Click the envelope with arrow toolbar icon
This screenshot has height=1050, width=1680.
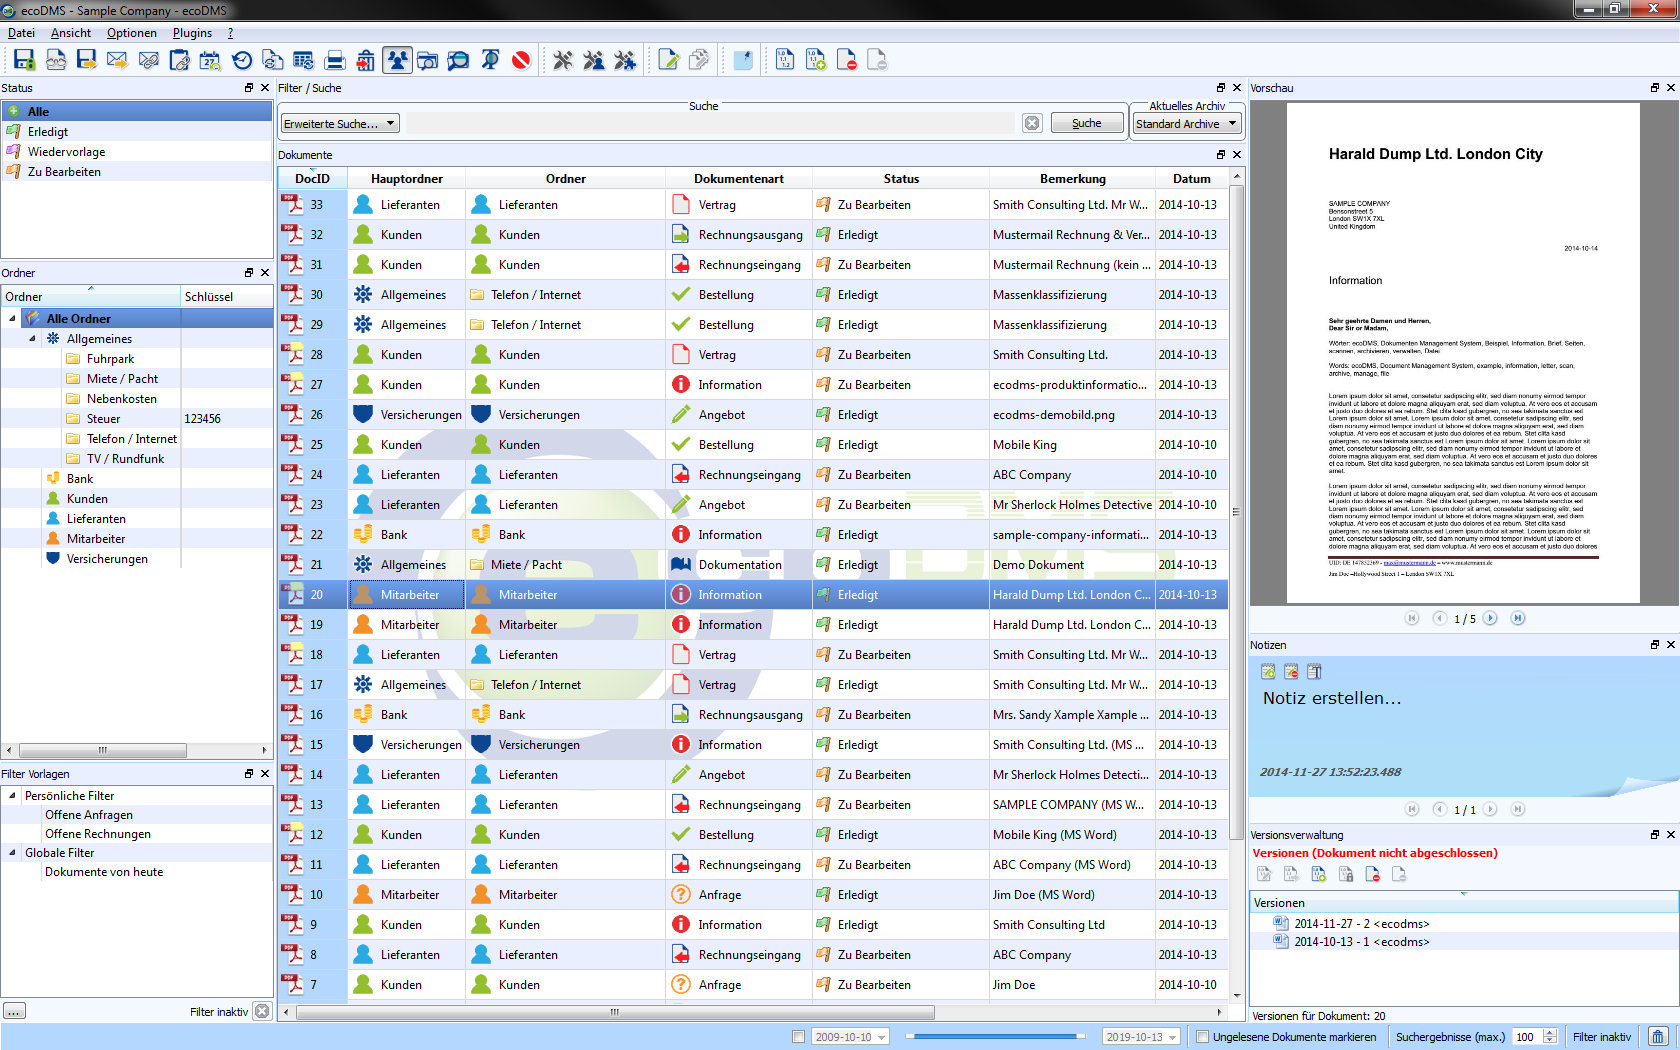[117, 61]
